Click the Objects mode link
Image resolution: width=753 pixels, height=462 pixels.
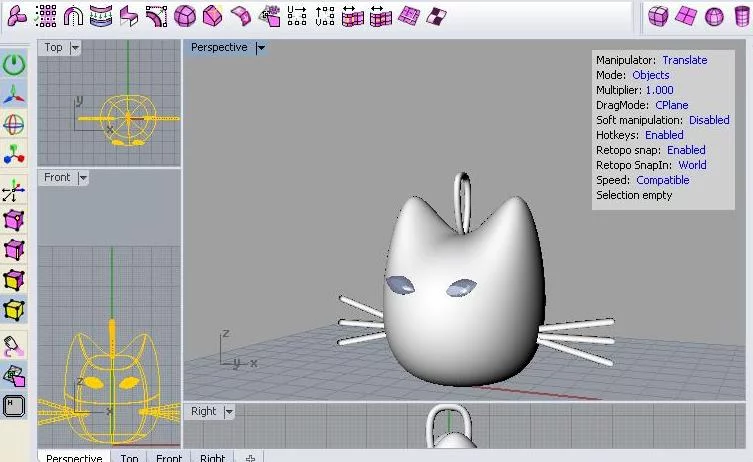tap(650, 75)
